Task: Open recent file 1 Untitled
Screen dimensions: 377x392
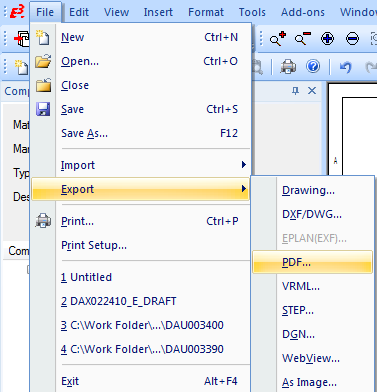Action: [x=140, y=277]
